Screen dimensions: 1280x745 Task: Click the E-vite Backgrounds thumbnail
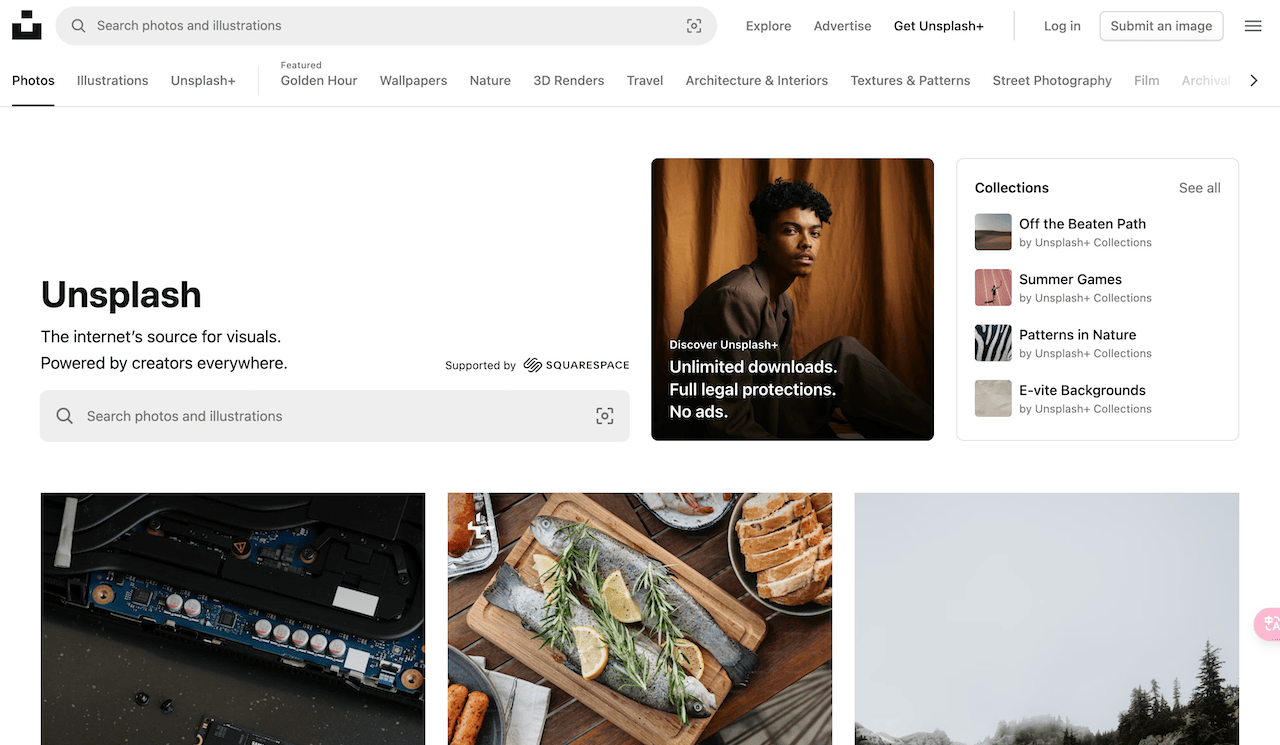click(993, 399)
